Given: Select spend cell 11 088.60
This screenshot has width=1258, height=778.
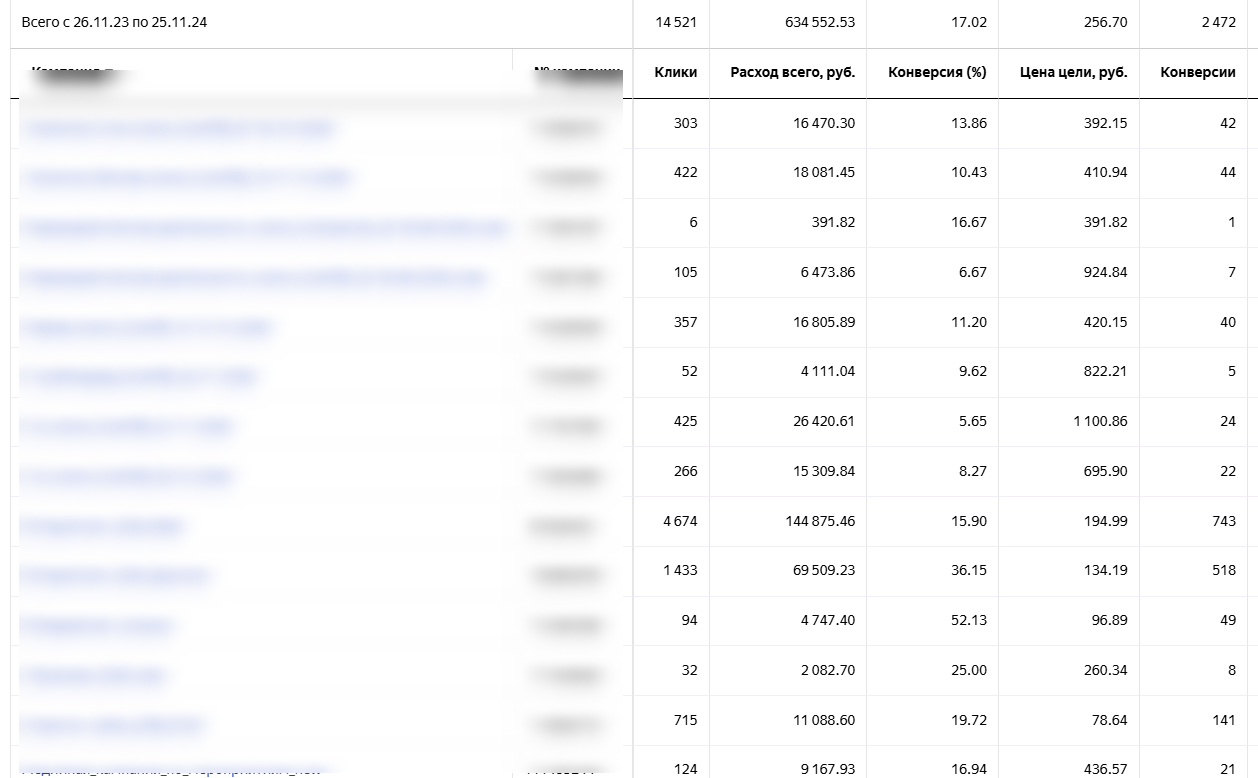Looking at the screenshot, I should 825,720.
